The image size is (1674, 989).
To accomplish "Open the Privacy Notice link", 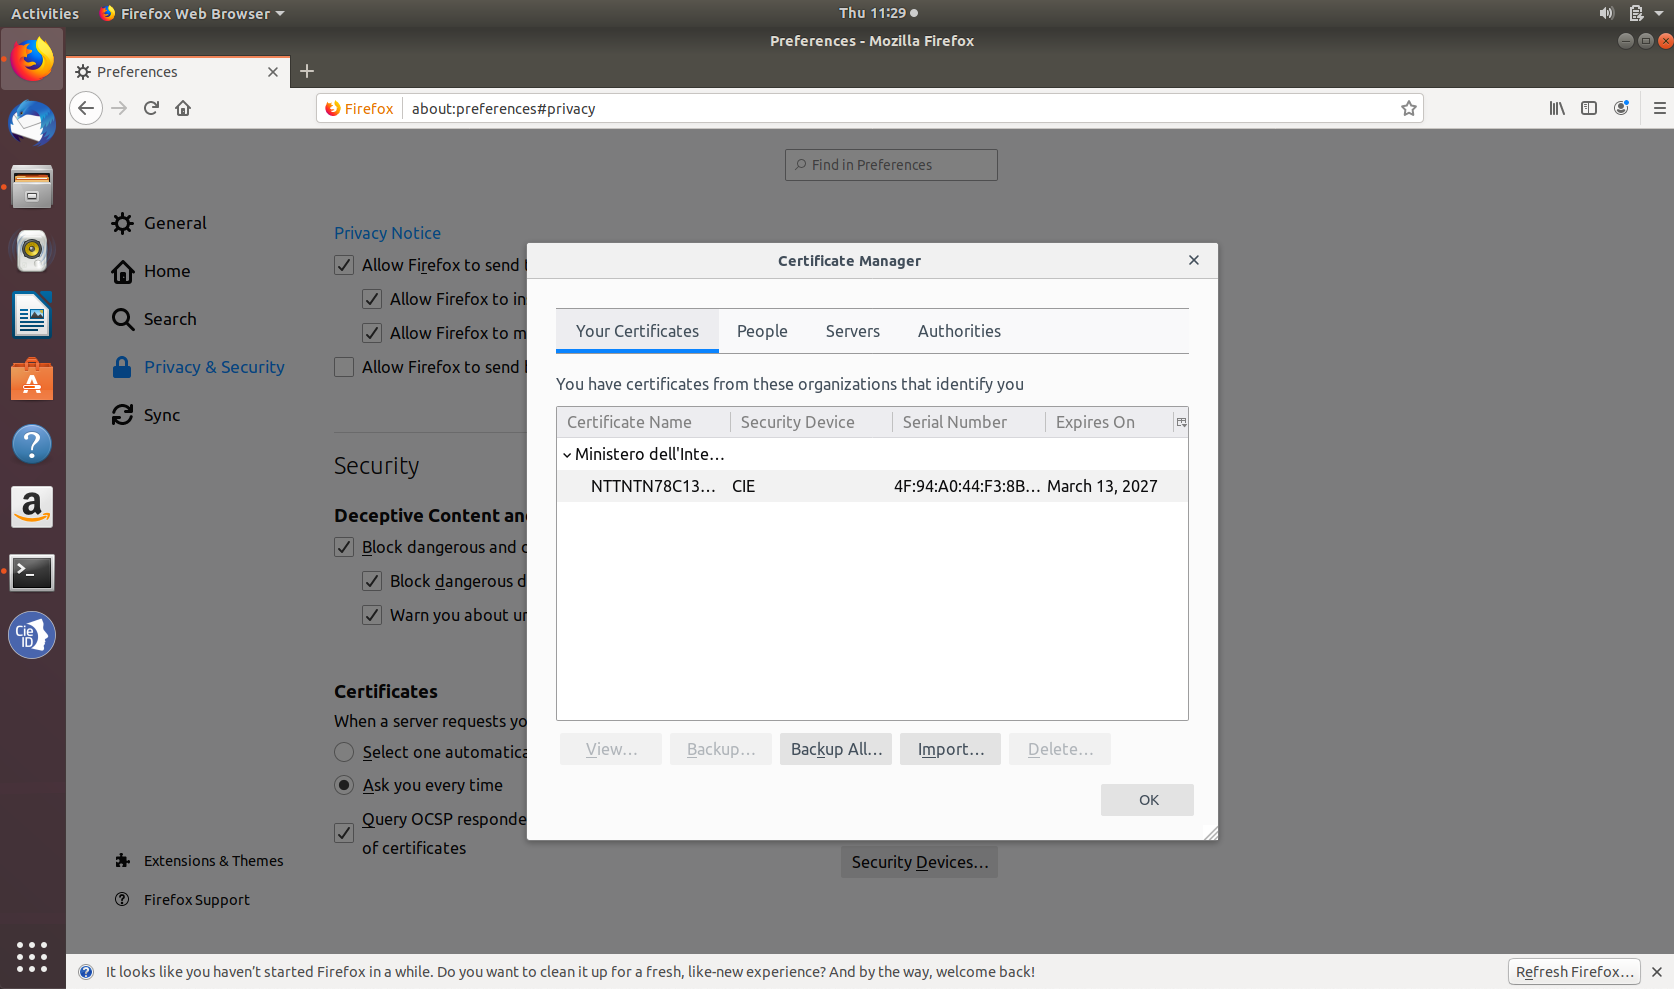I will 387,233.
